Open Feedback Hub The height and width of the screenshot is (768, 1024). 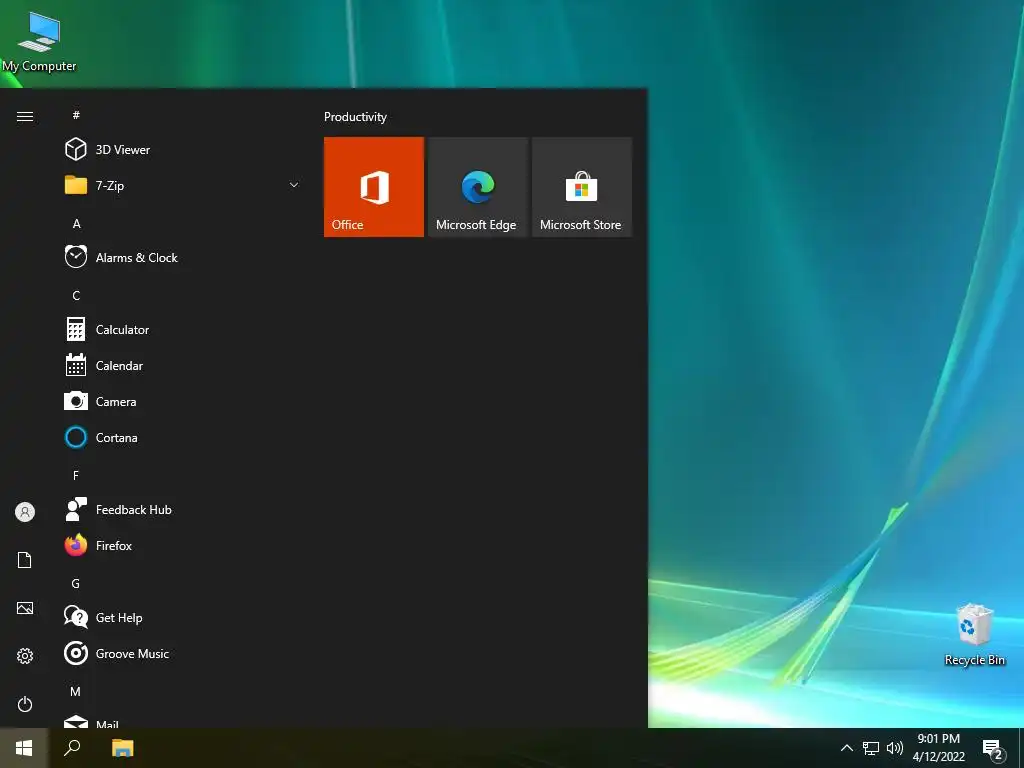click(x=182, y=509)
